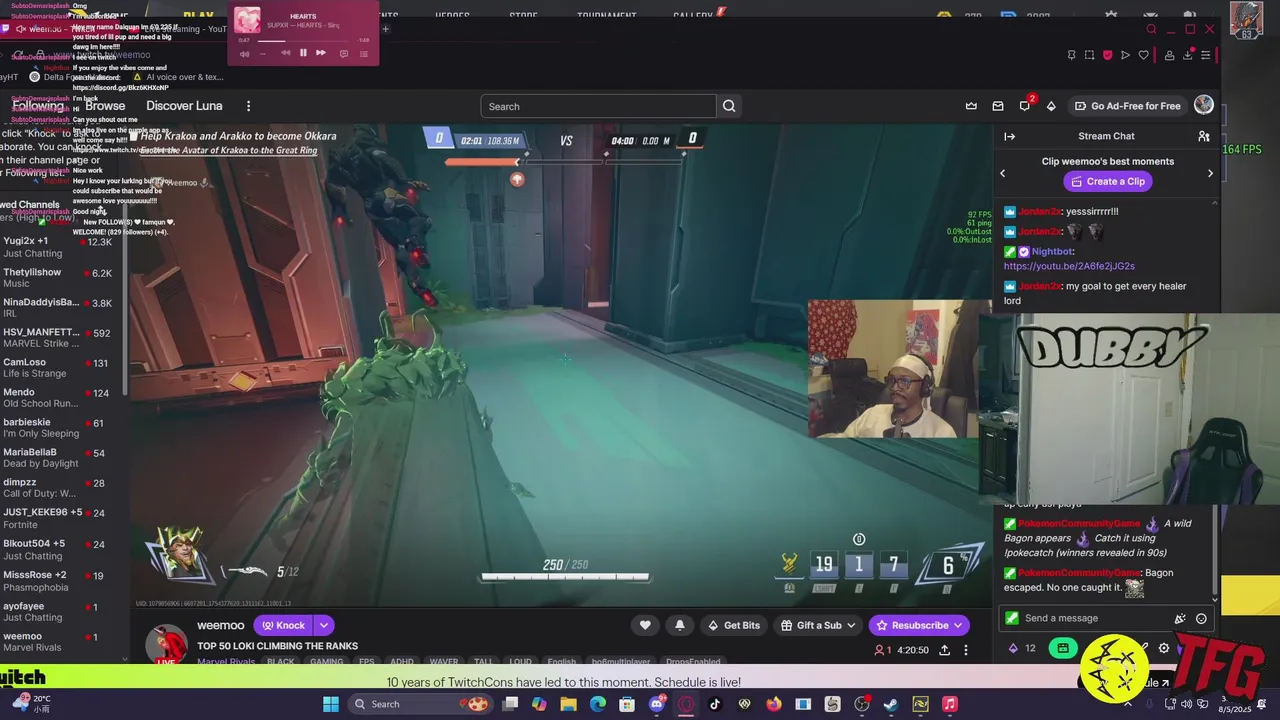The height and width of the screenshot is (720, 1280).
Task: Open the chat community users list
Action: (1204, 136)
